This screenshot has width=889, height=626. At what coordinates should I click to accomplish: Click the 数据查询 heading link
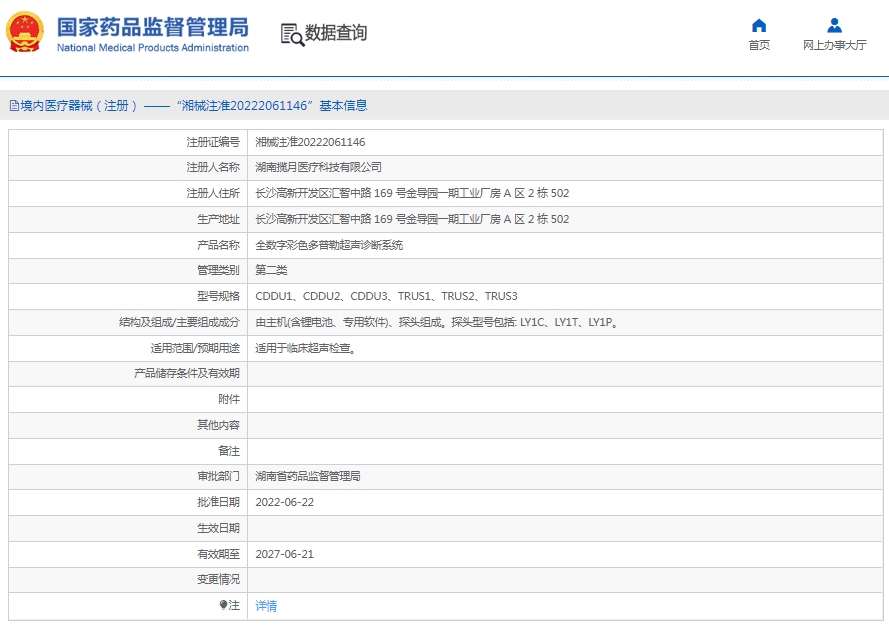pyautogui.click(x=336, y=33)
